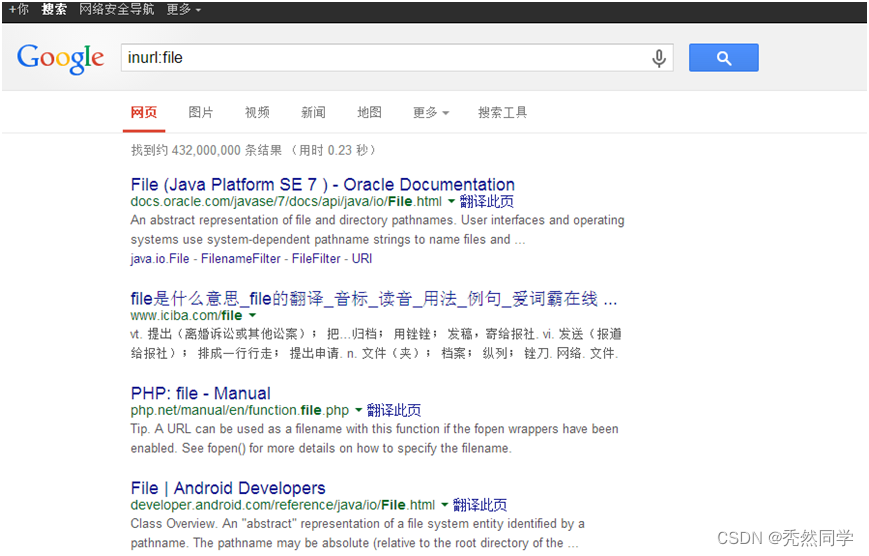Expand 更多 dropdown in top black bar
The image size is (869, 556).
183,9
